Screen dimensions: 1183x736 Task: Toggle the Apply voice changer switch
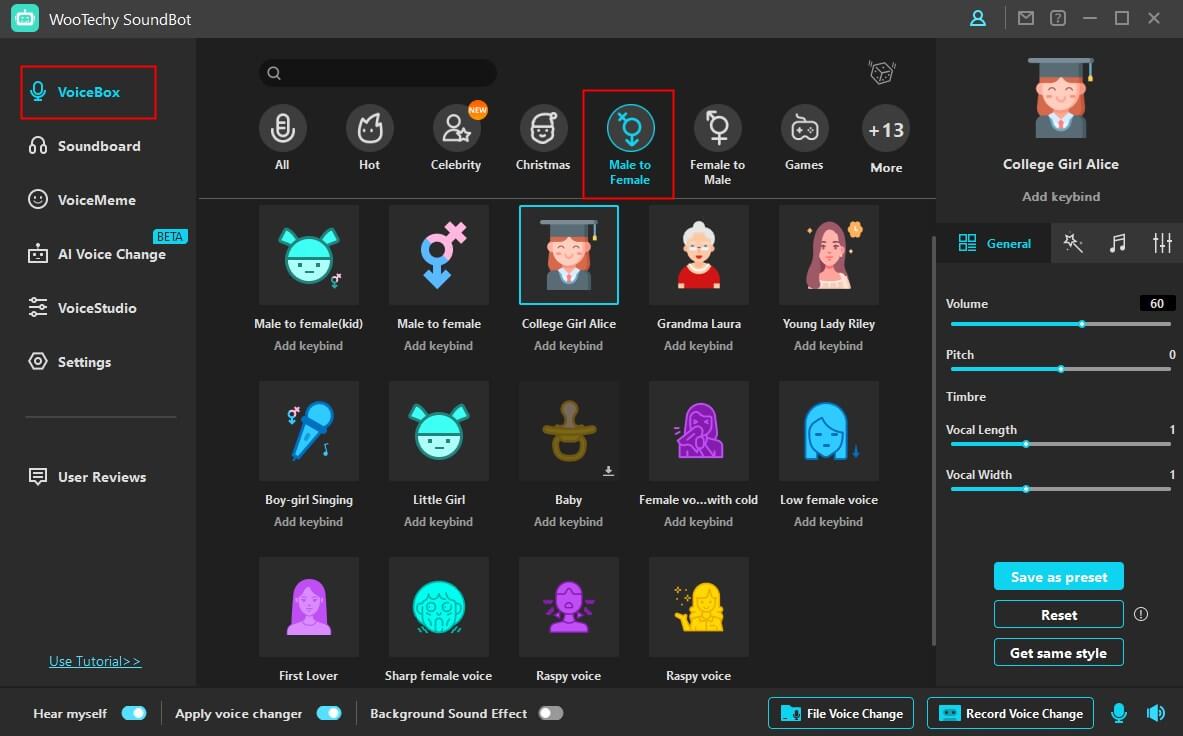pos(329,713)
